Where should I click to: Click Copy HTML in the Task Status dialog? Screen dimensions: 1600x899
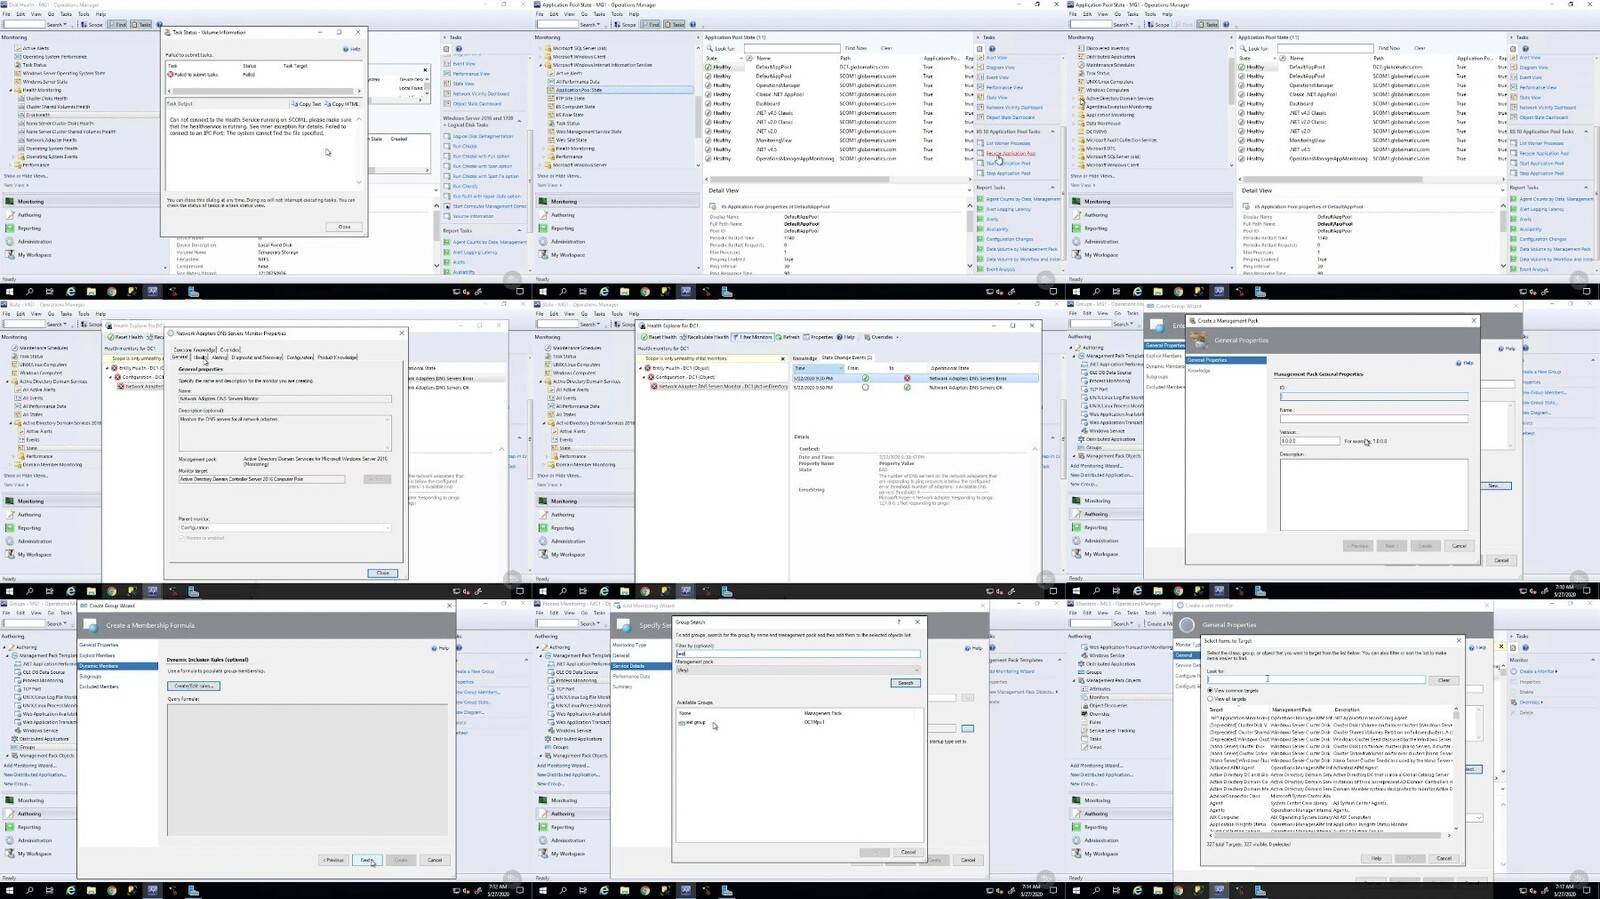pos(344,104)
